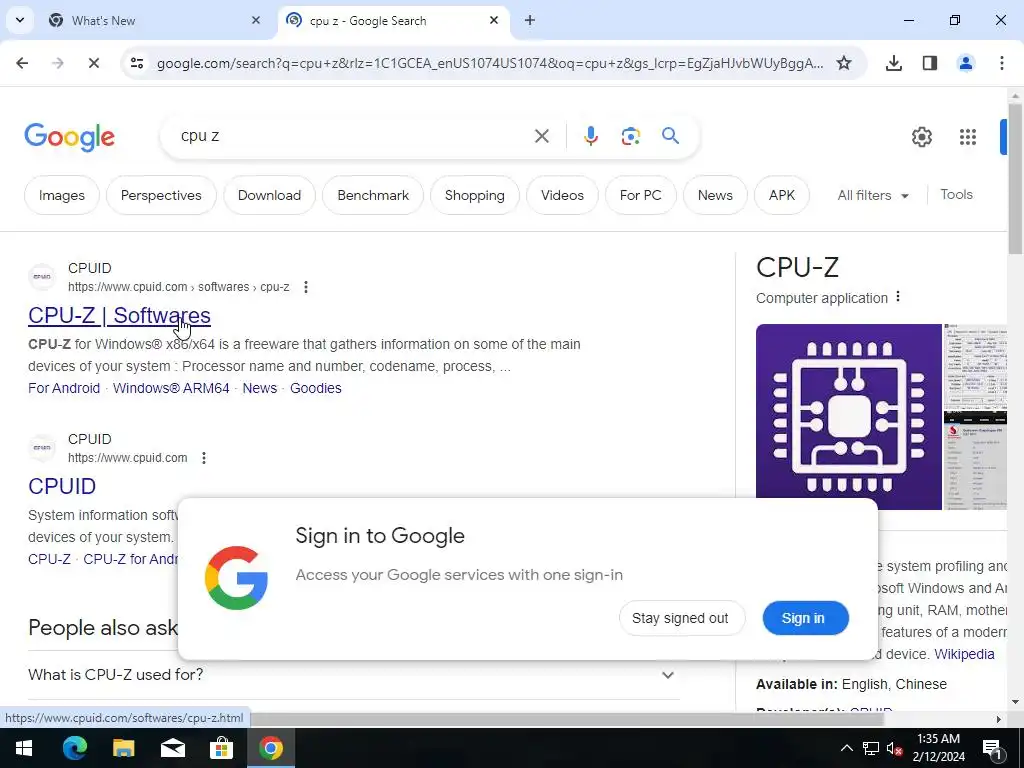Expand 'What is CPU-Z used for?' question
Viewport: 1024px width, 768px height.
(x=353, y=674)
